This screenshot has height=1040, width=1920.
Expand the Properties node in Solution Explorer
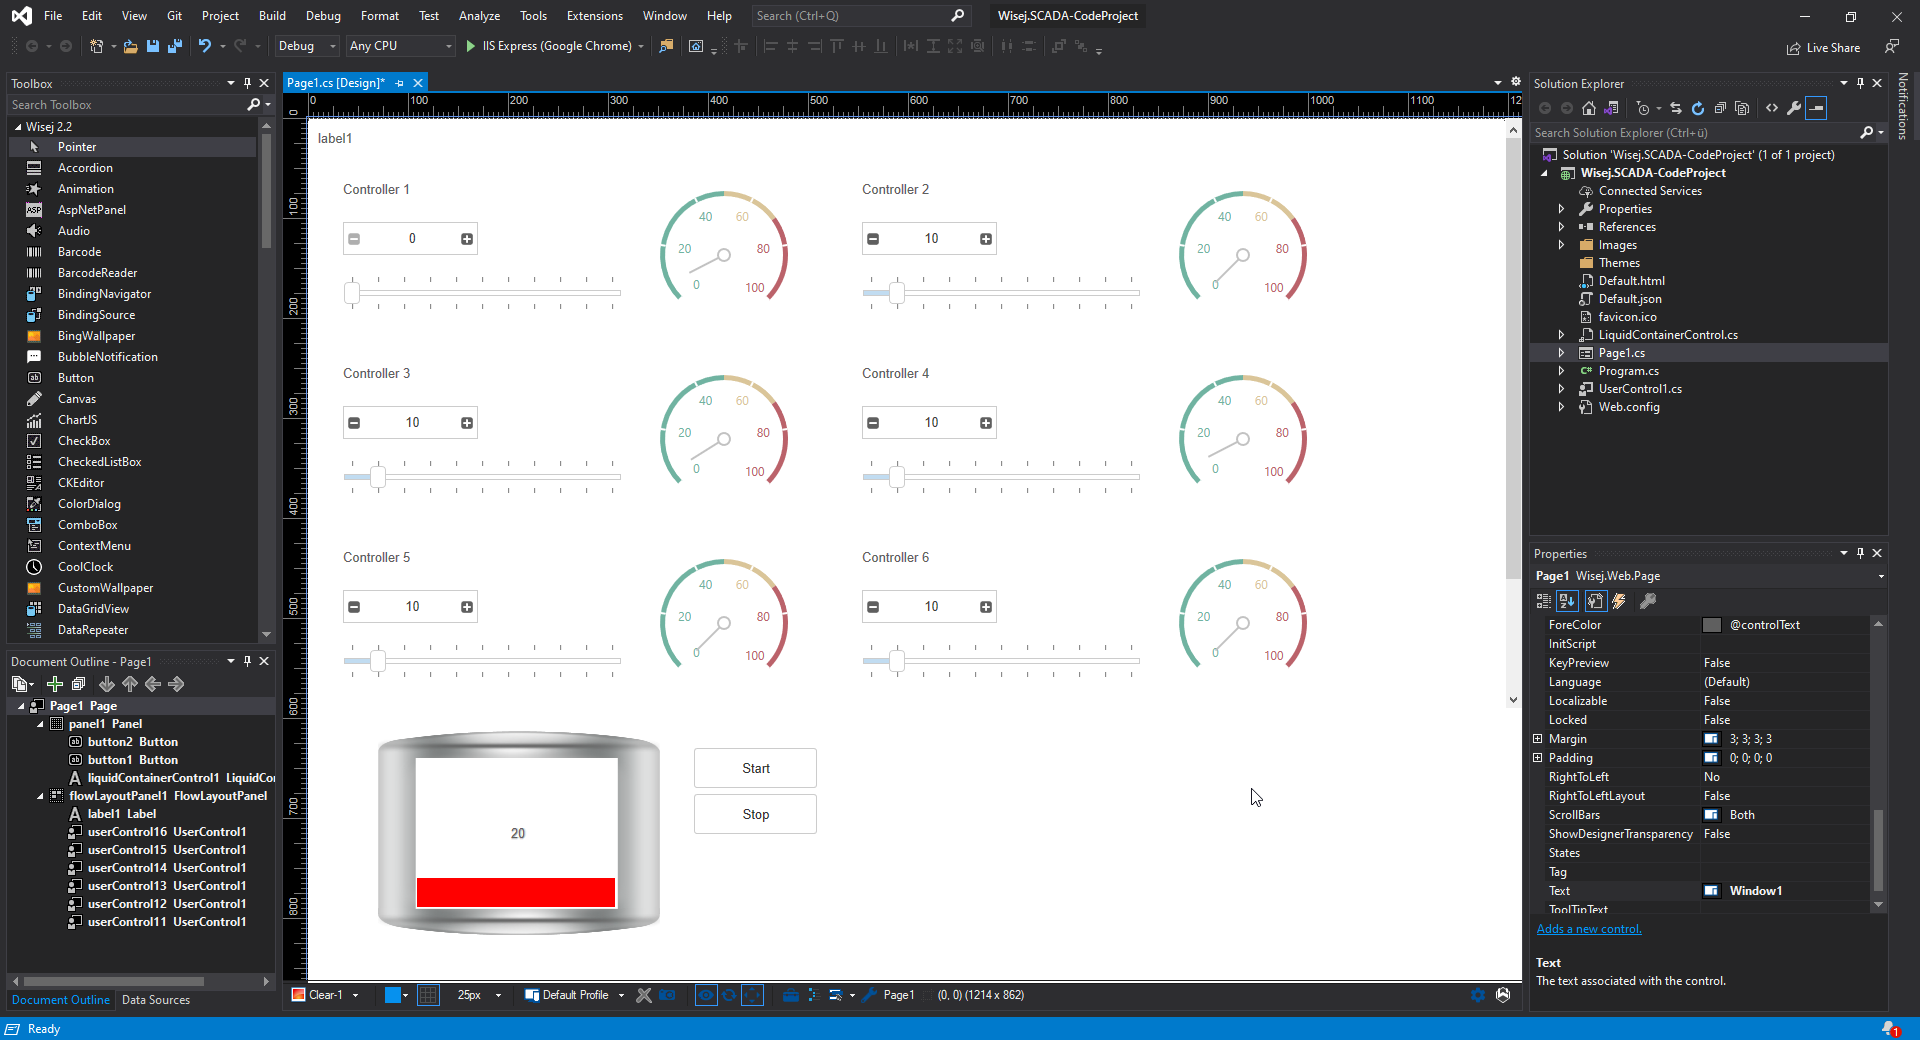[1561, 209]
